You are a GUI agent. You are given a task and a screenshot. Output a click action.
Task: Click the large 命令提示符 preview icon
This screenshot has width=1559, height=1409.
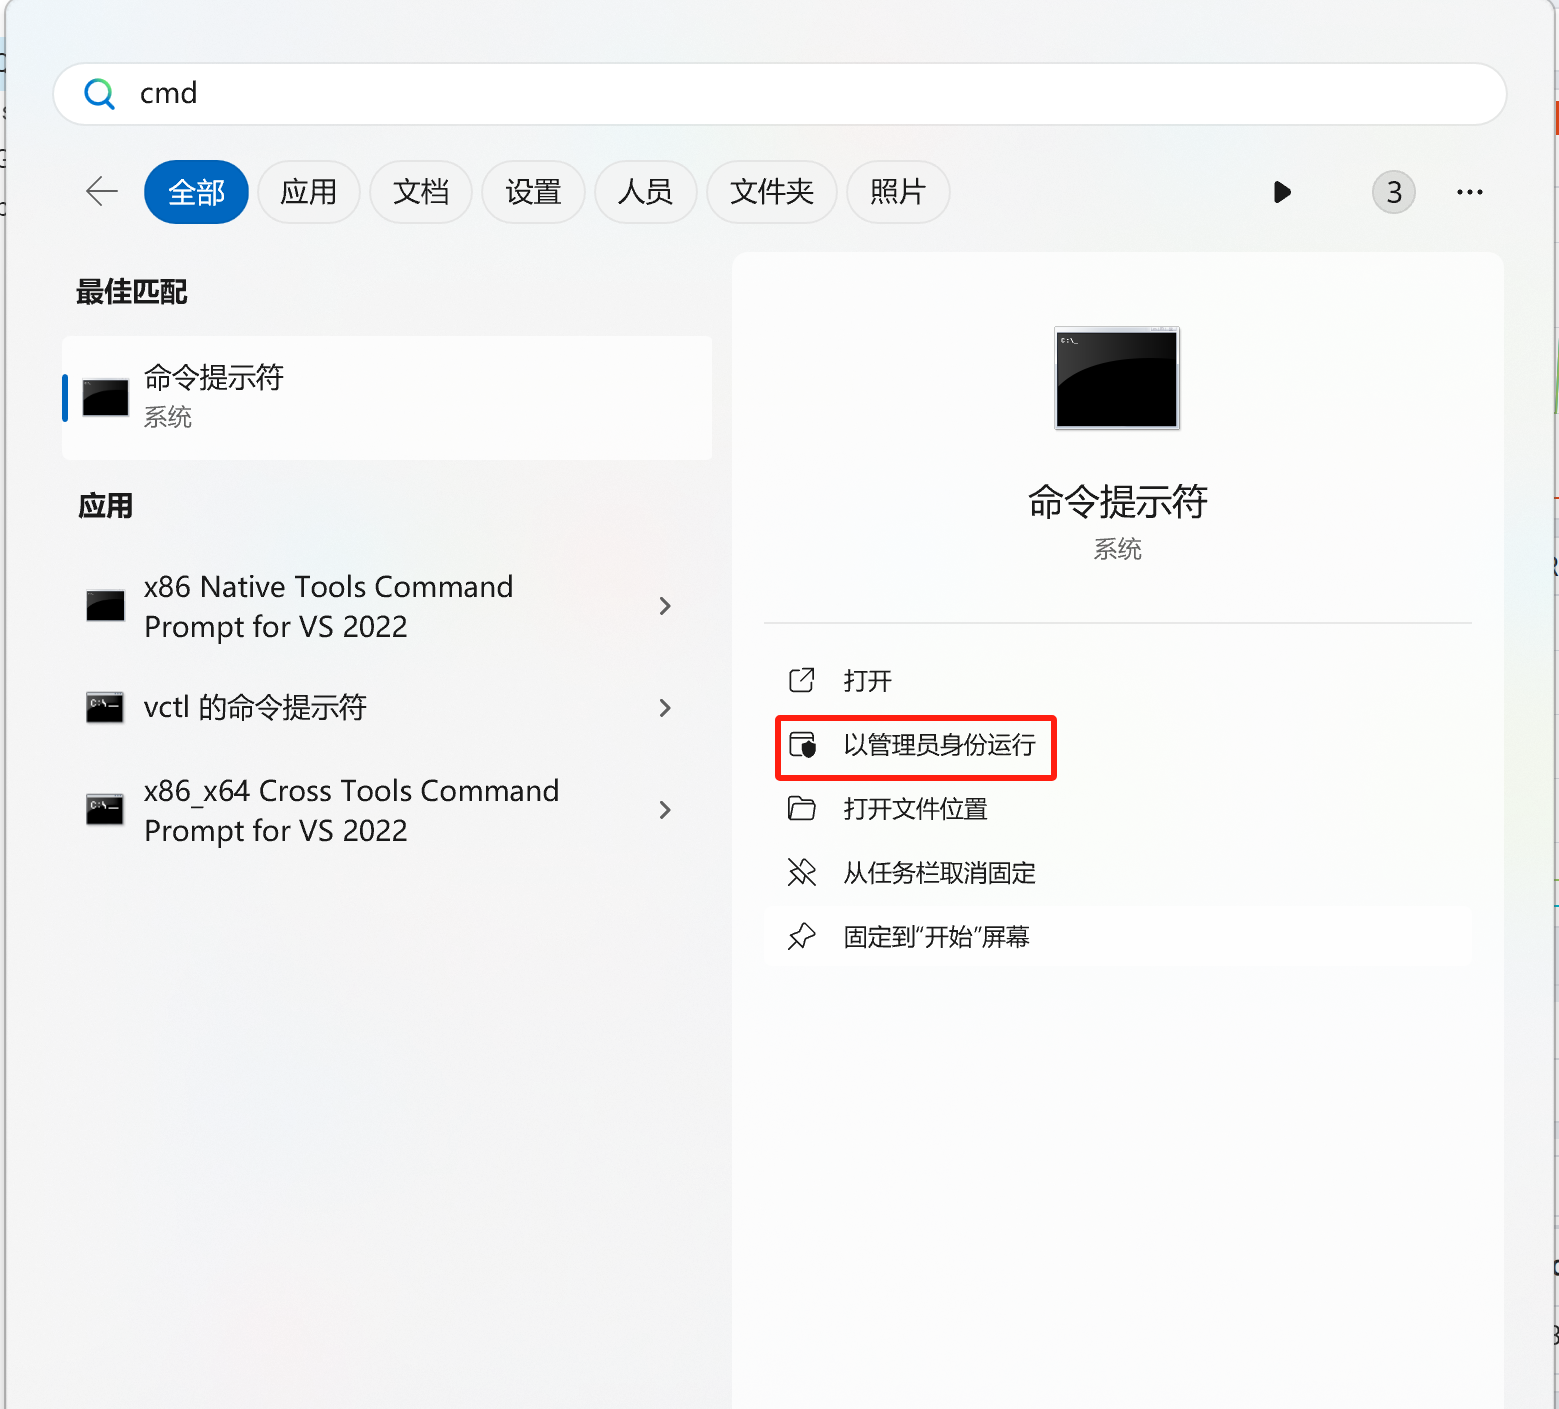pyautogui.click(x=1116, y=378)
